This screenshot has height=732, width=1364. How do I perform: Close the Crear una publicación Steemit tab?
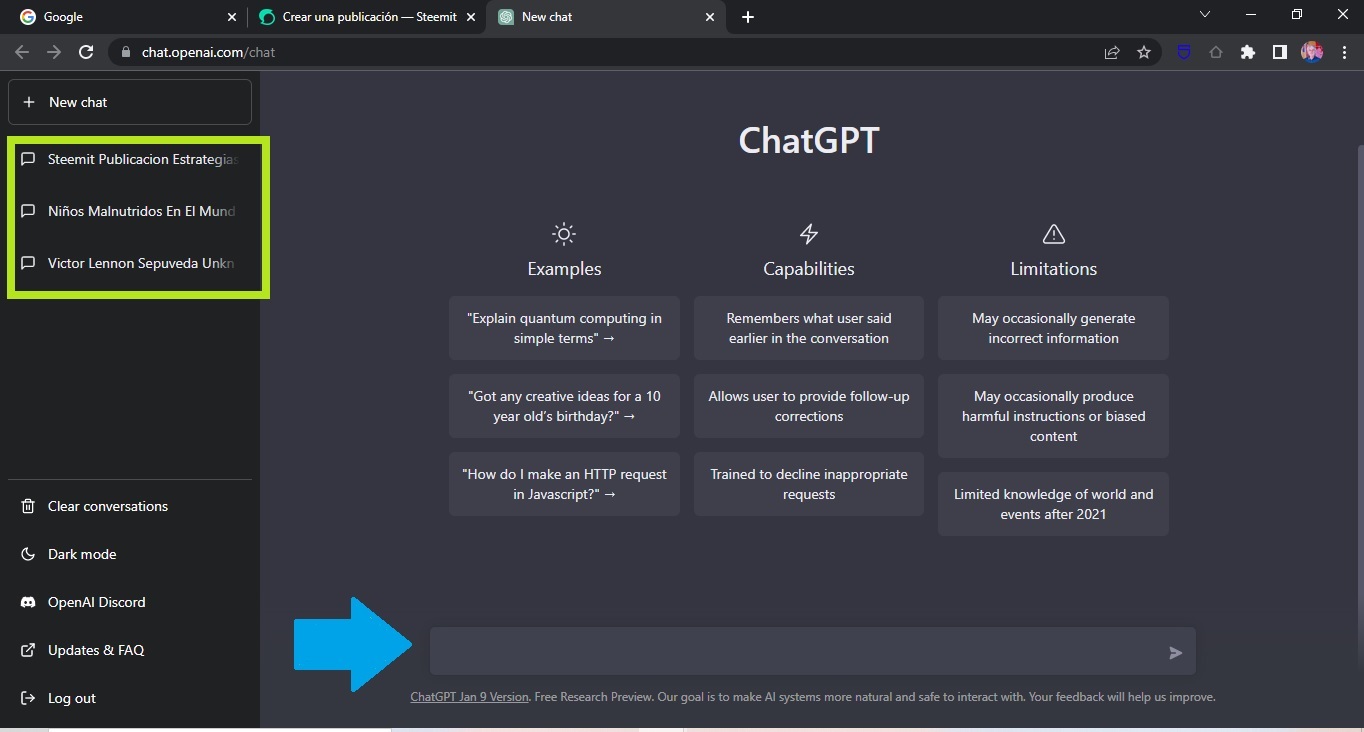pyautogui.click(x=471, y=17)
